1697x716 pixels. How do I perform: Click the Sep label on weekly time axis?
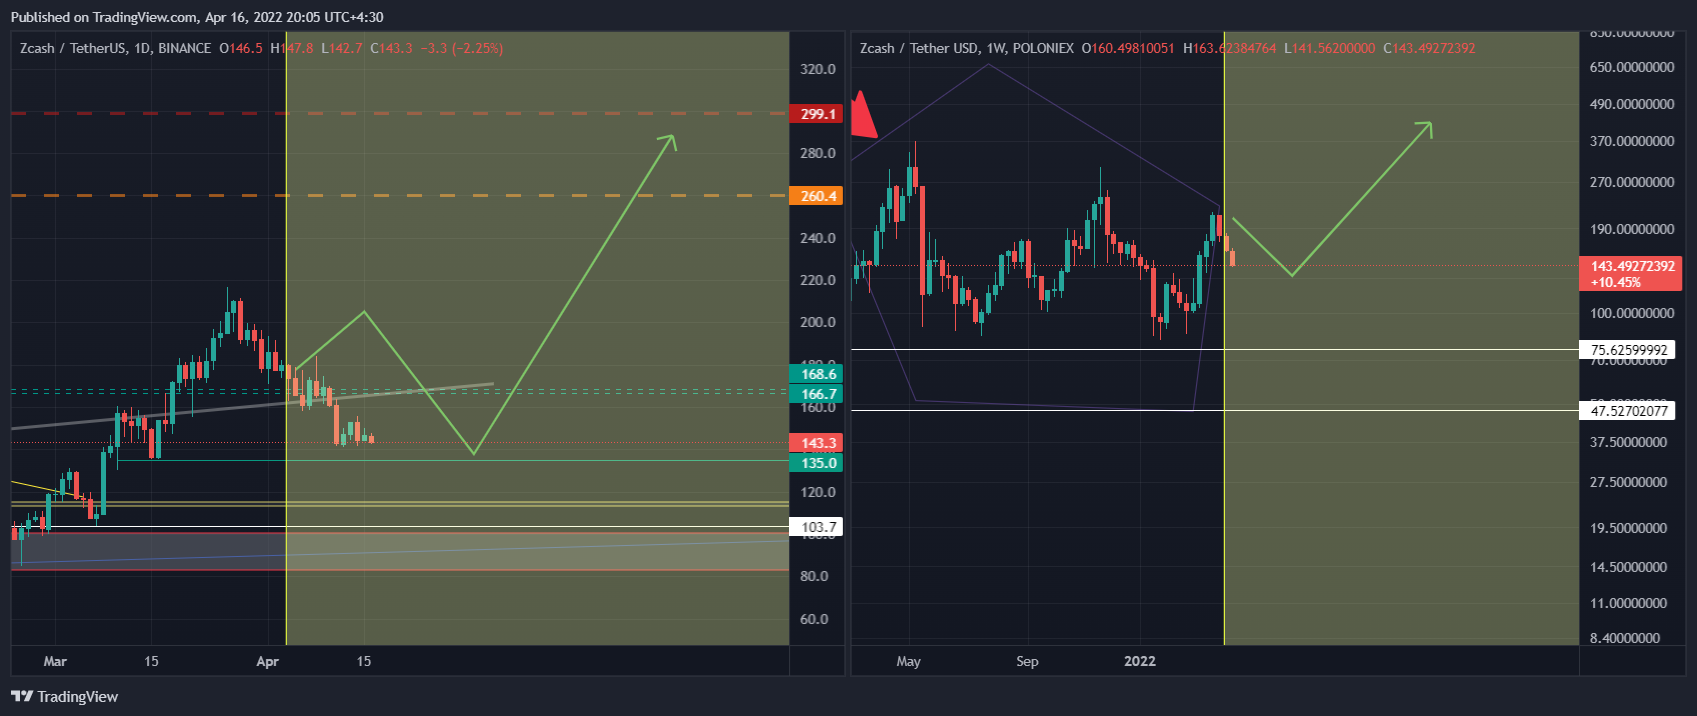(1027, 661)
